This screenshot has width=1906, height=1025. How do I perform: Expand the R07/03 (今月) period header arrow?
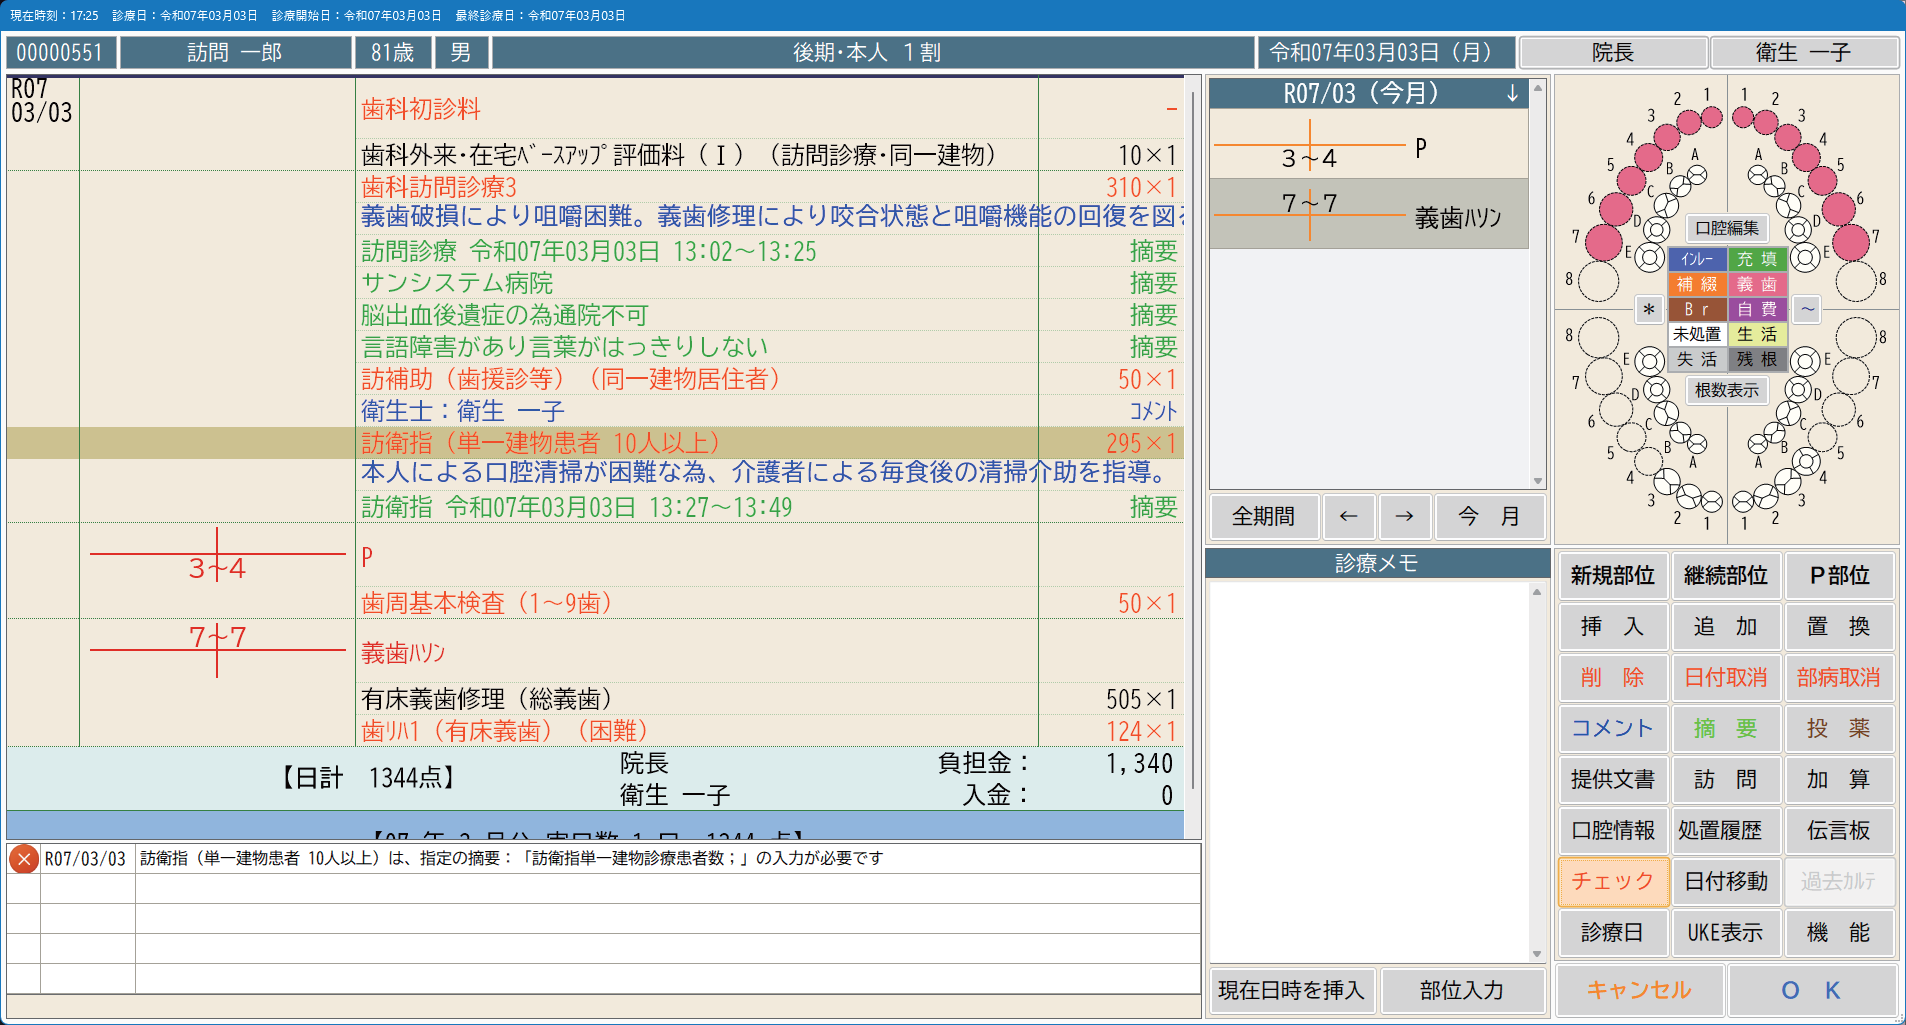pos(1512,94)
